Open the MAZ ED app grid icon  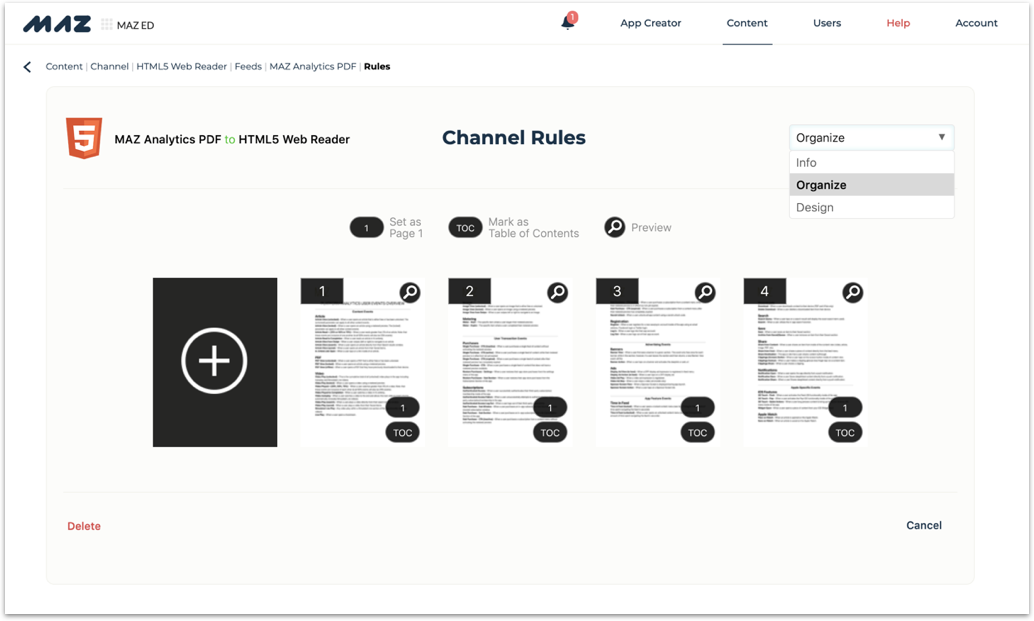point(107,24)
